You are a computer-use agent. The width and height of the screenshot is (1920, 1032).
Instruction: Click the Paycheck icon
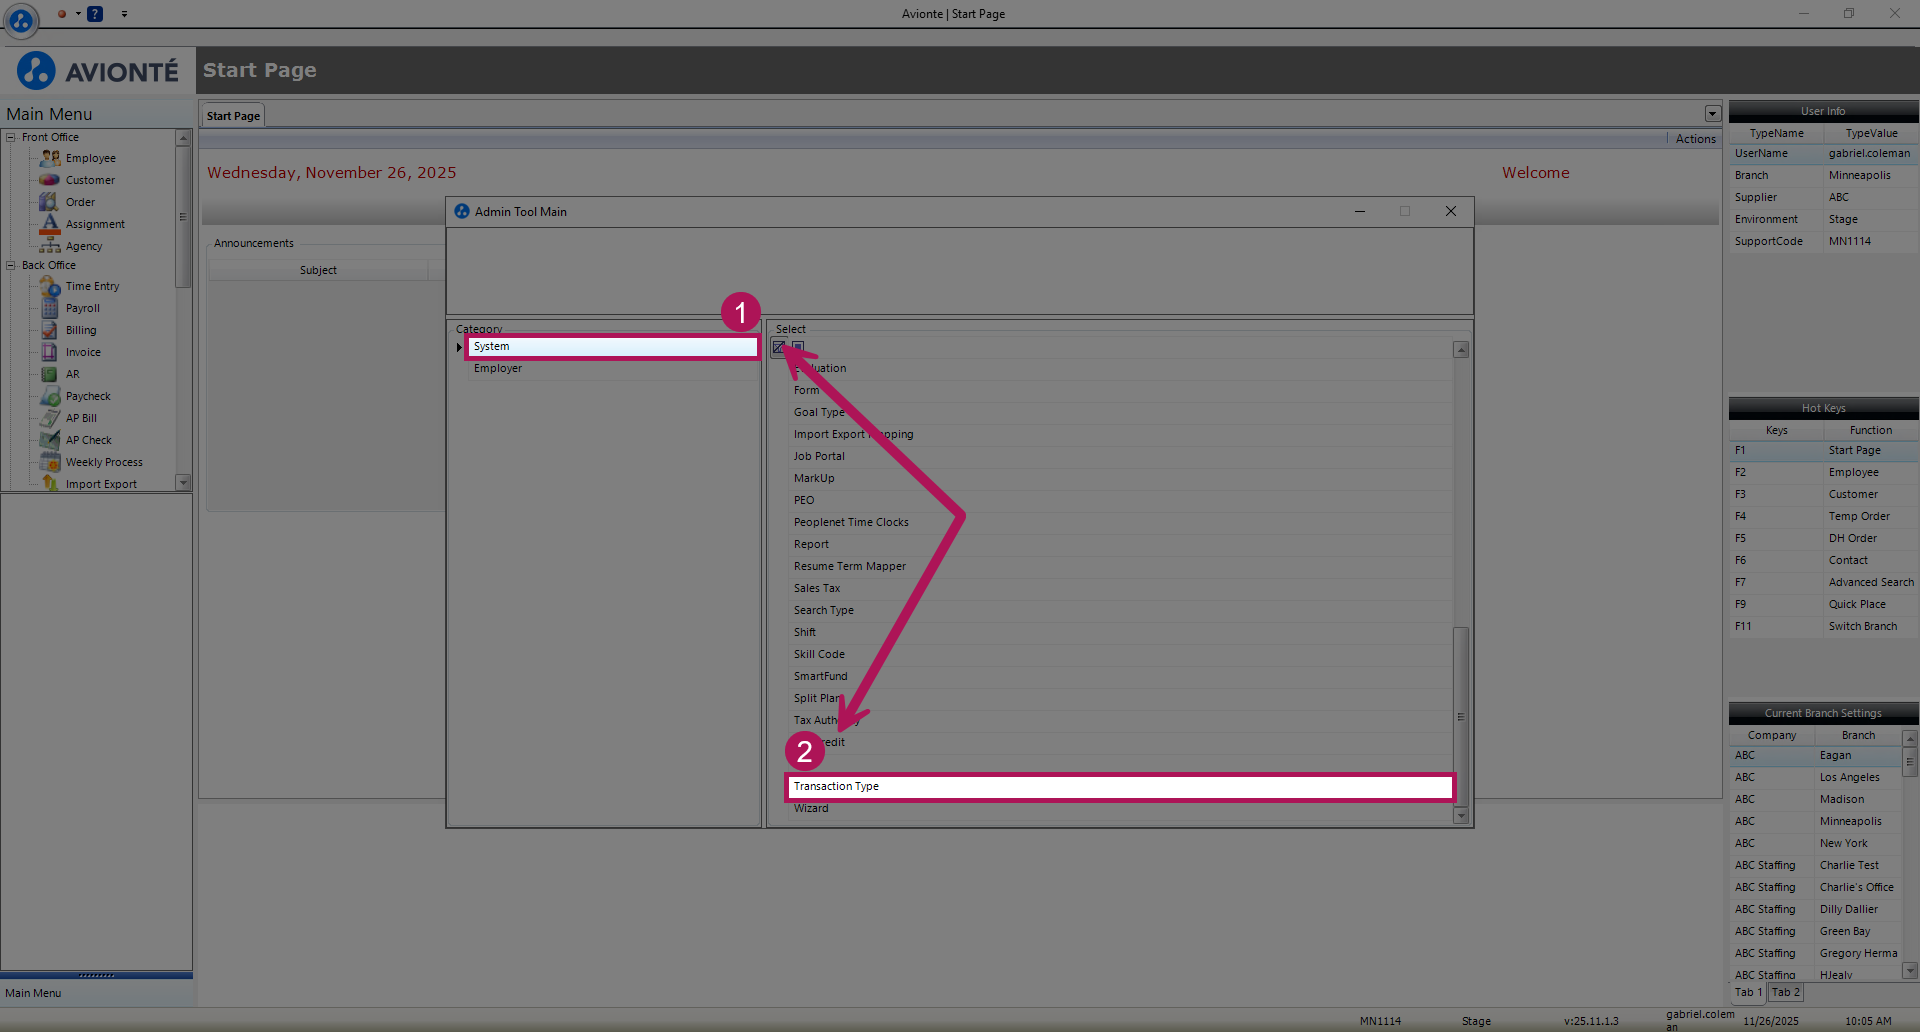click(x=50, y=396)
